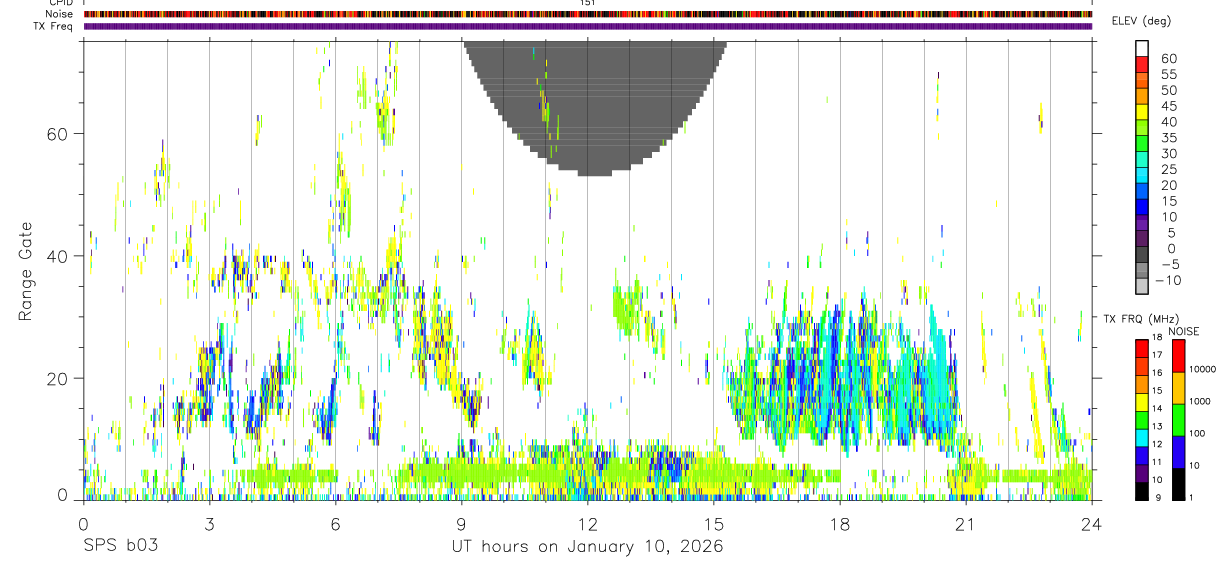The width and height of the screenshot is (1228, 567).
Task: Pick the white top segment of ELEV color bar
Action: click(x=1142, y=48)
